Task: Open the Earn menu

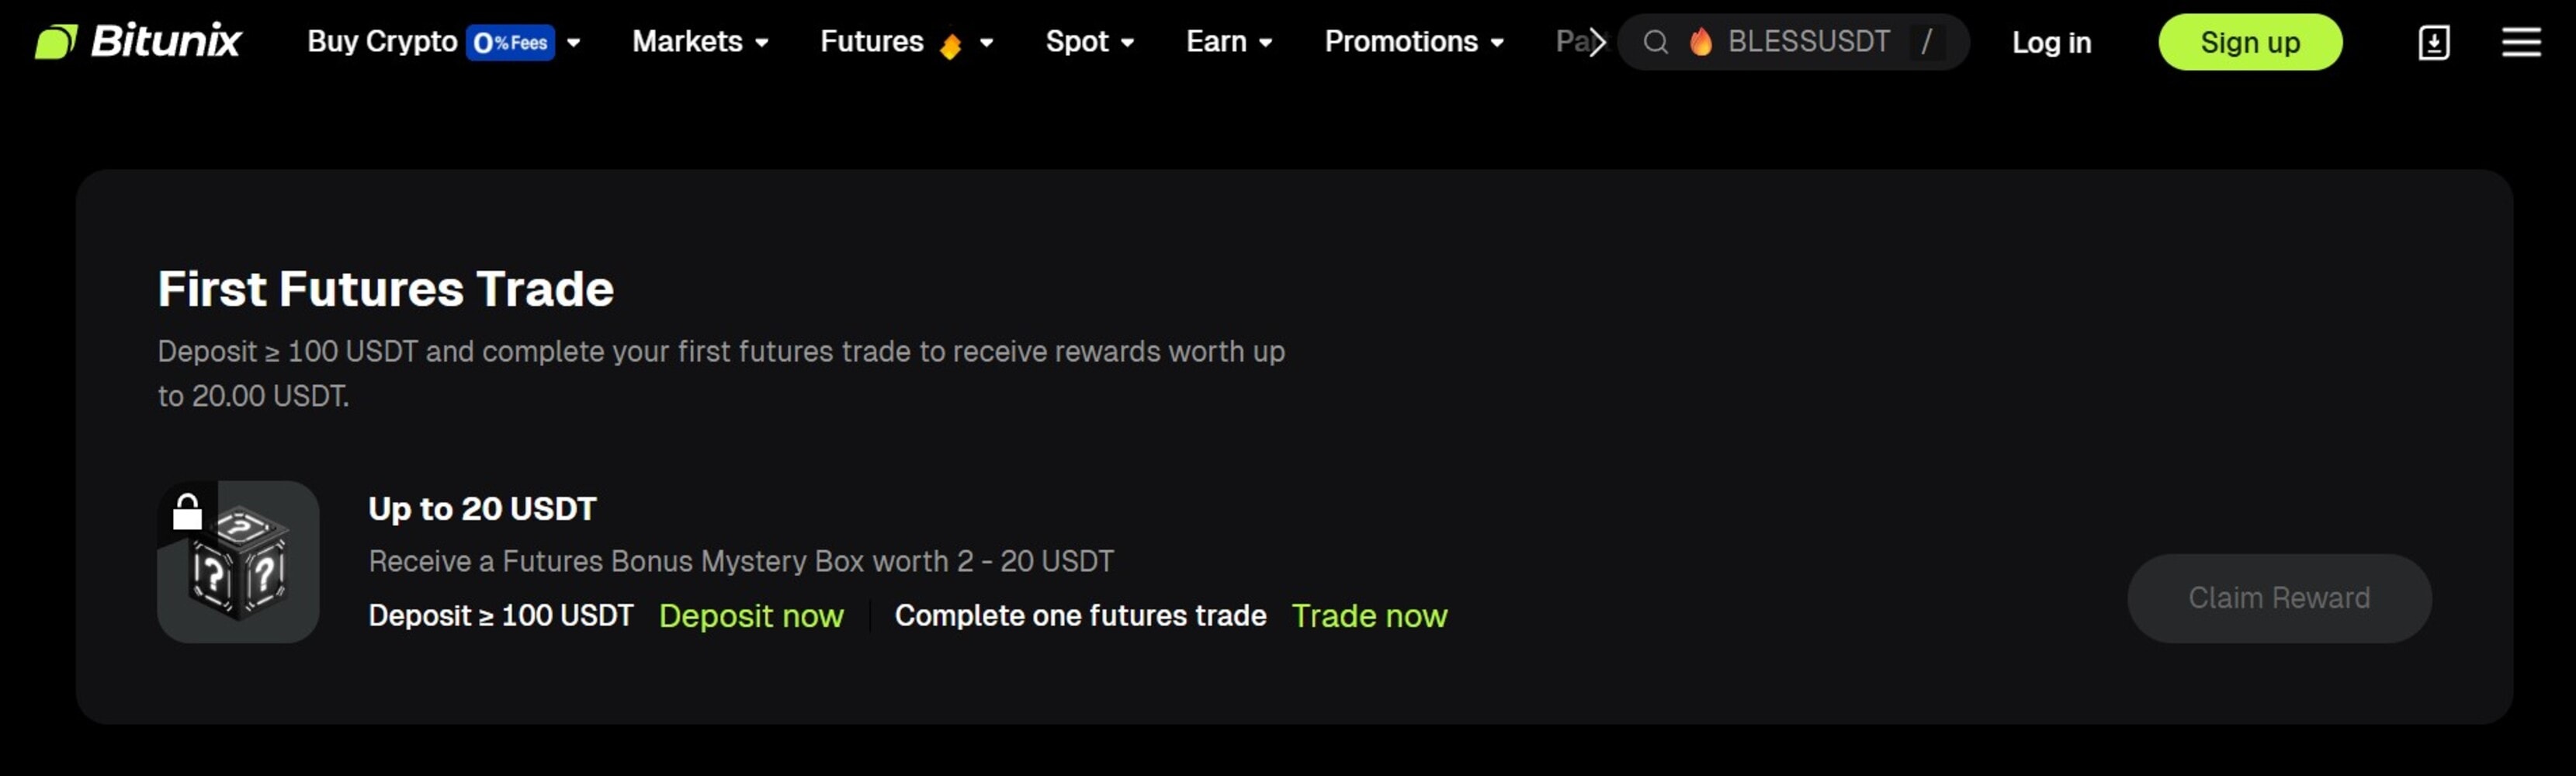Action: pyautogui.click(x=1228, y=42)
